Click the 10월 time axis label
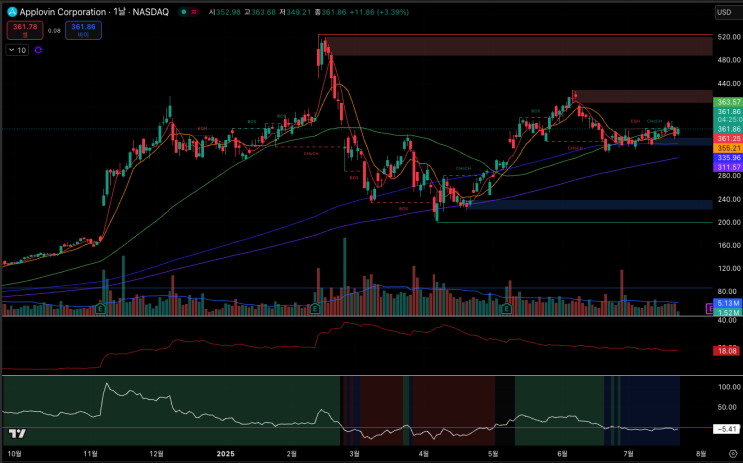This screenshot has height=463, width=743. (14, 454)
